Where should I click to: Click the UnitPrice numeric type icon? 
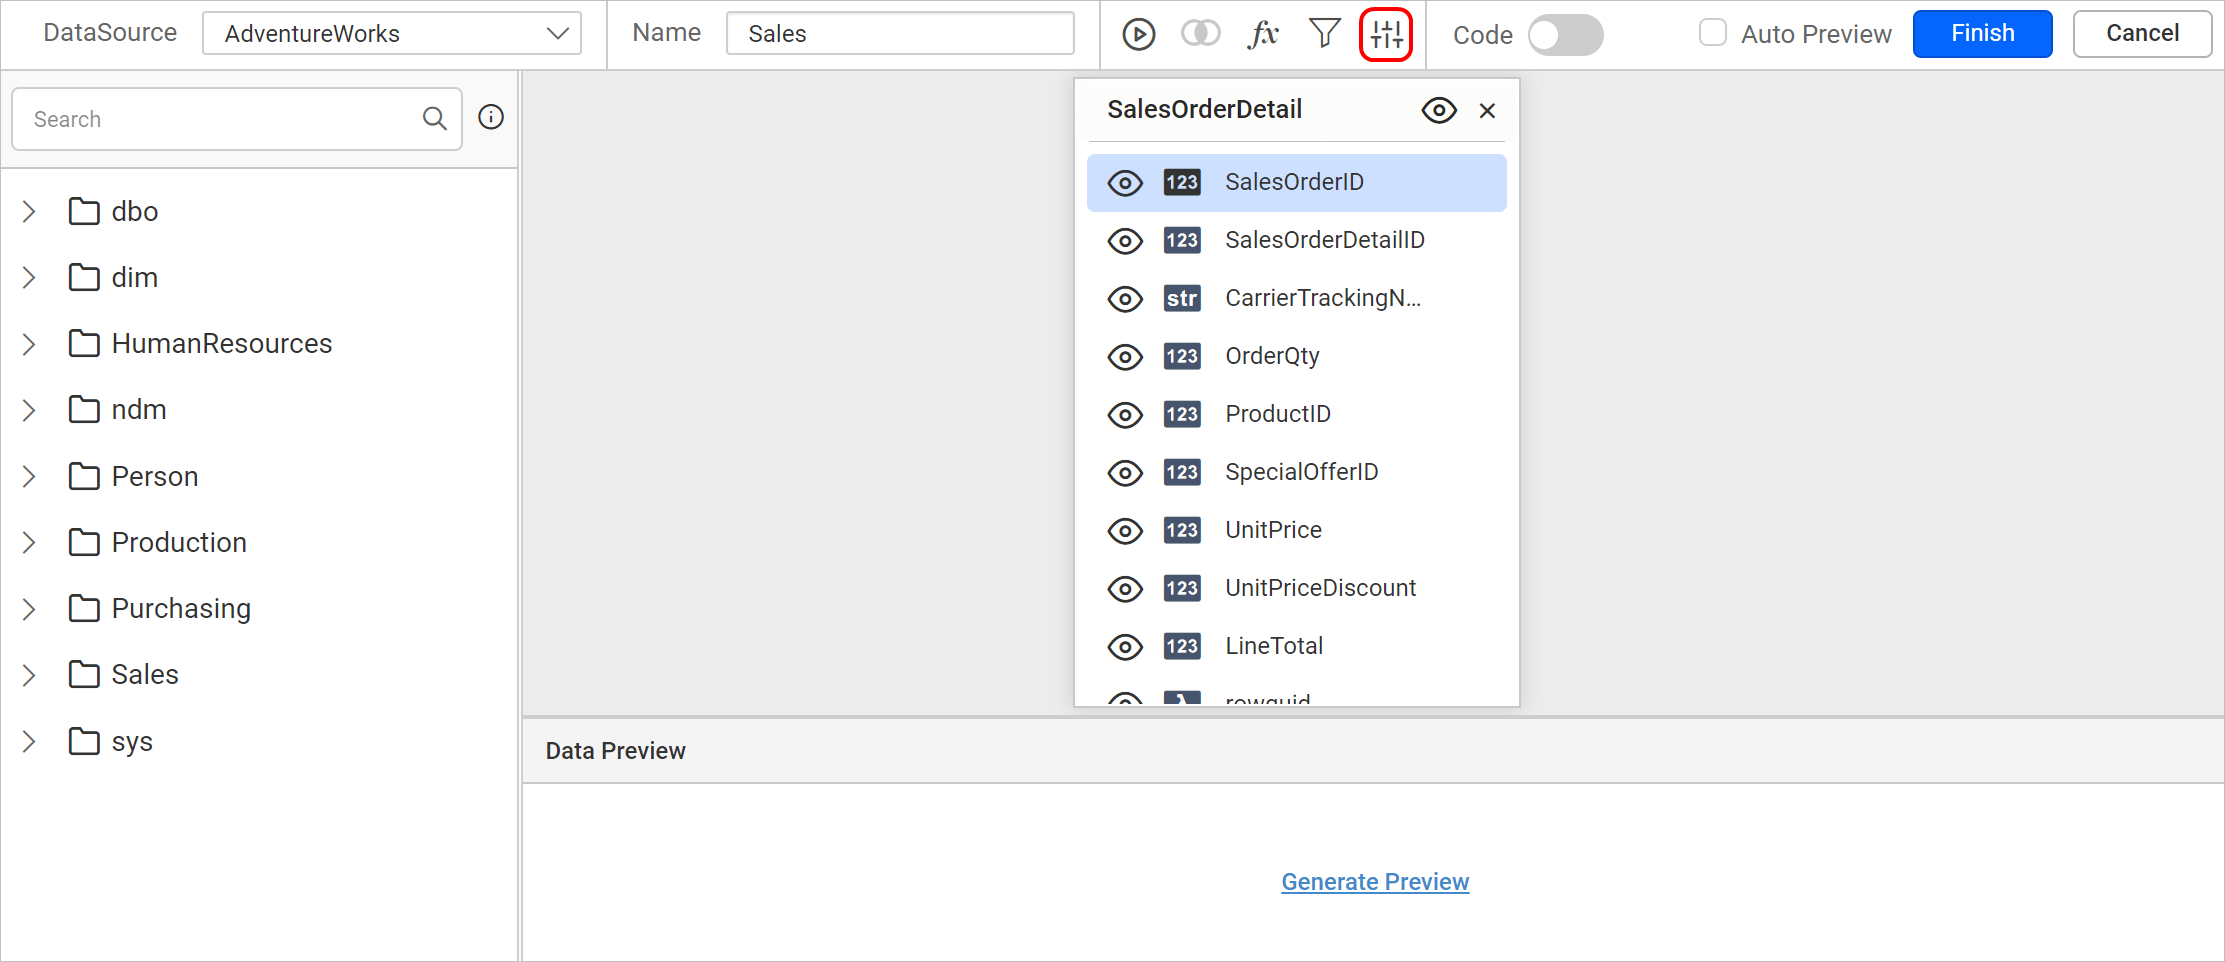[1182, 530]
